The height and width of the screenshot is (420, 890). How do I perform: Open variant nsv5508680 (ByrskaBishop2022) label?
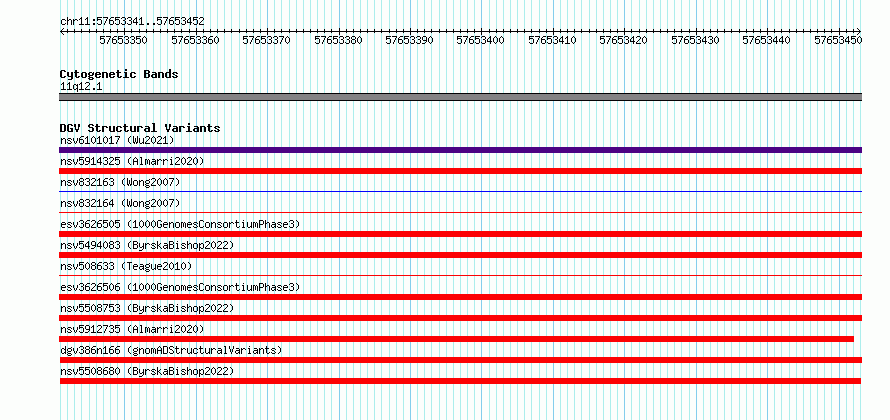(x=147, y=371)
